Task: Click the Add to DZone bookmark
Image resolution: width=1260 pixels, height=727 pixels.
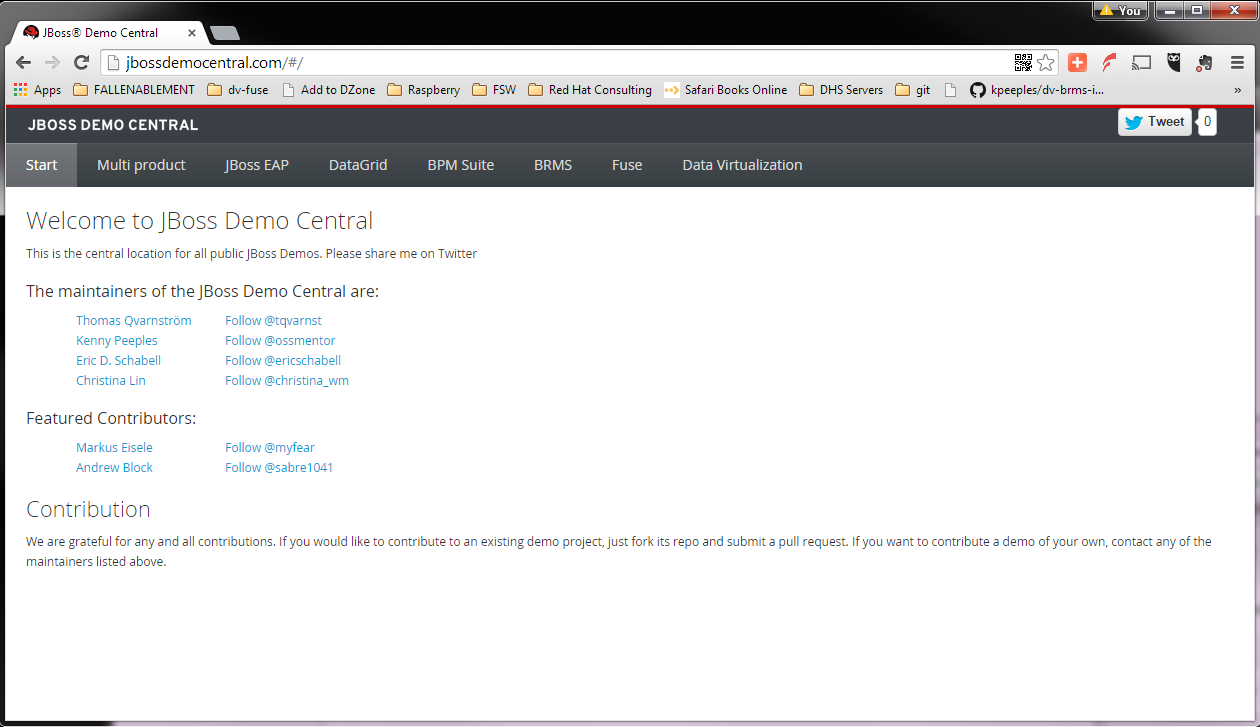Action: point(329,90)
